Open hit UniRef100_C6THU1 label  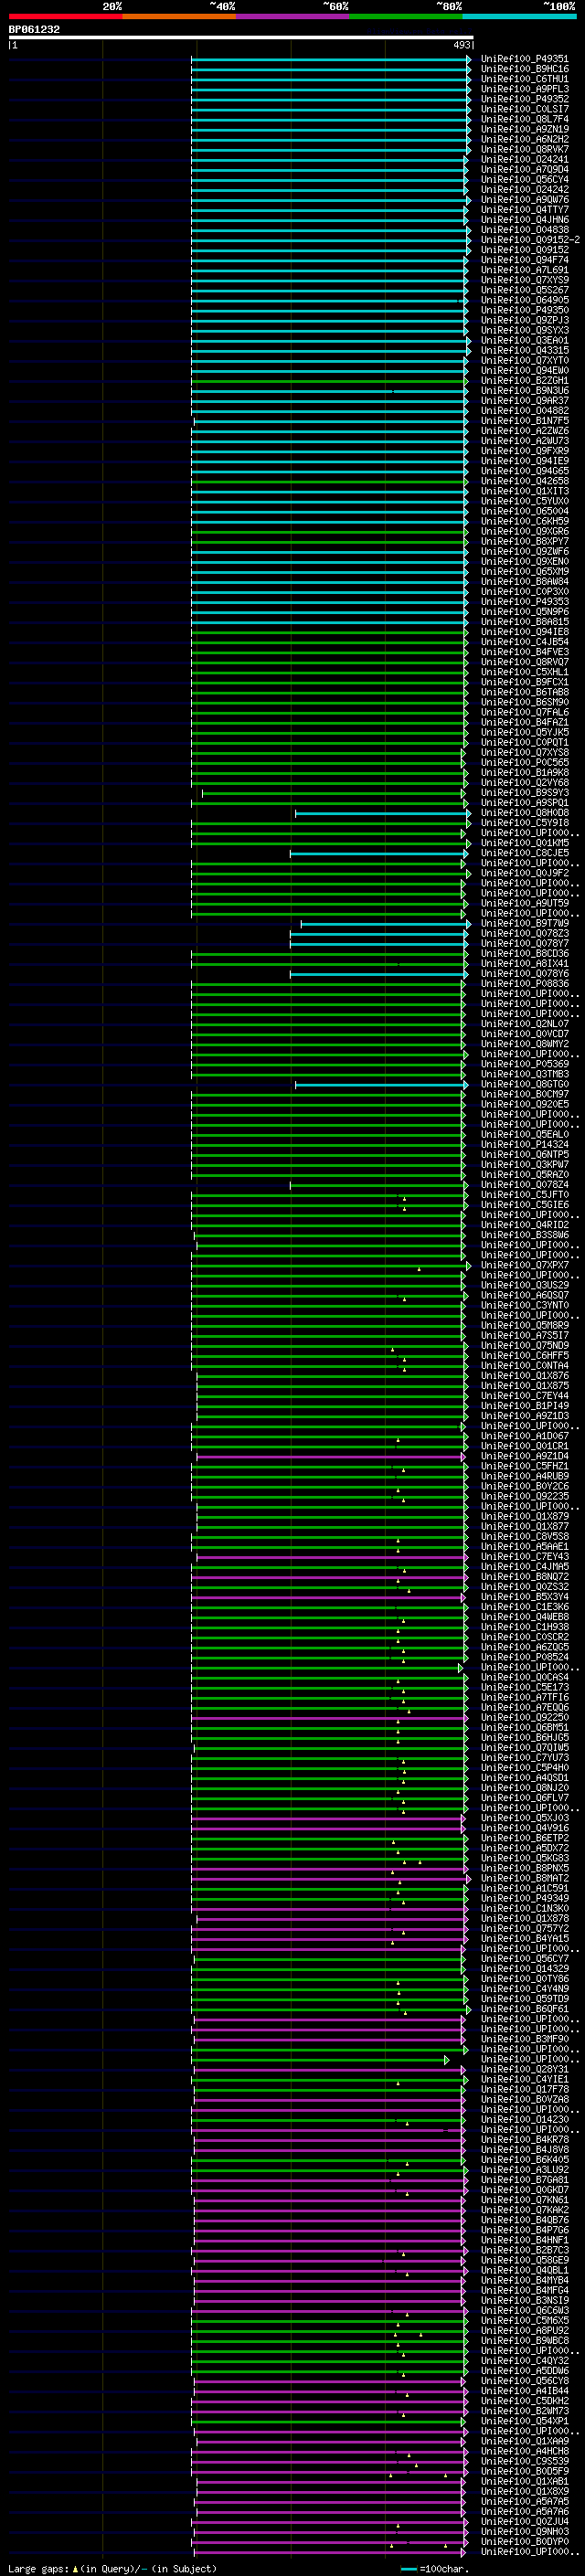pyautogui.click(x=524, y=79)
